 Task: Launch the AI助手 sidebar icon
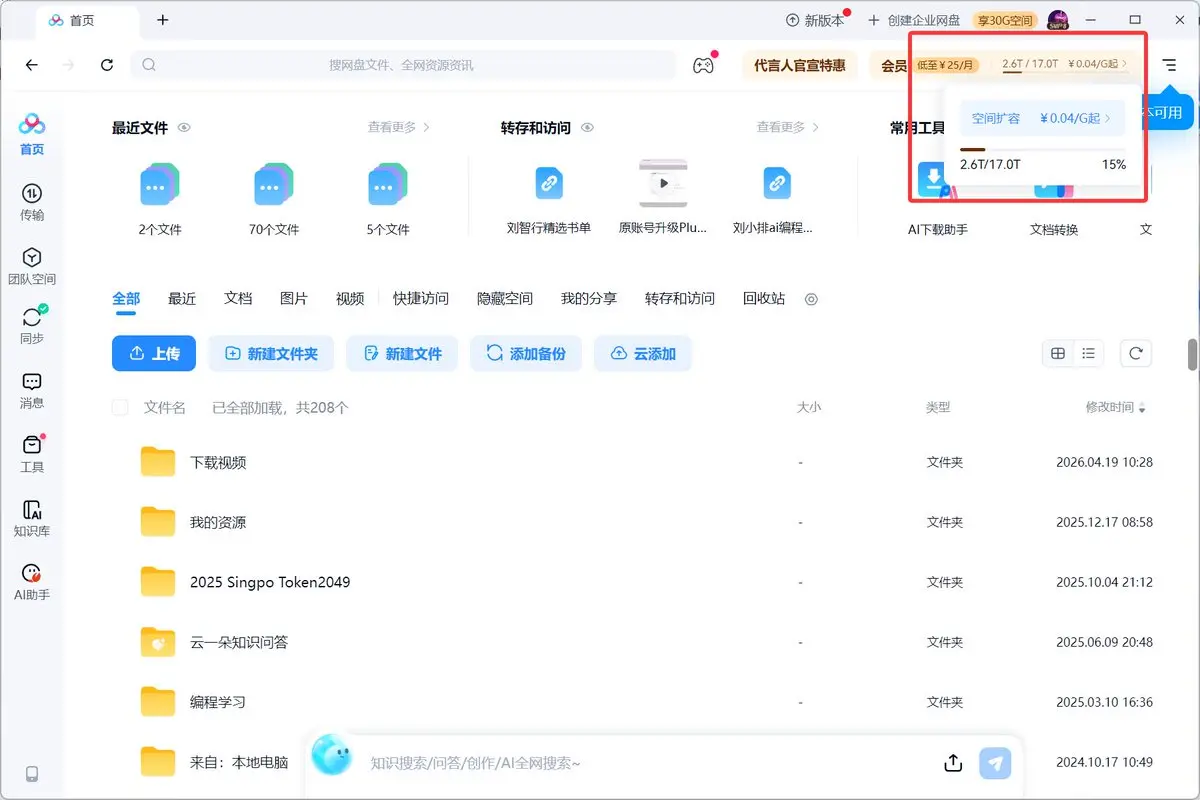point(32,582)
